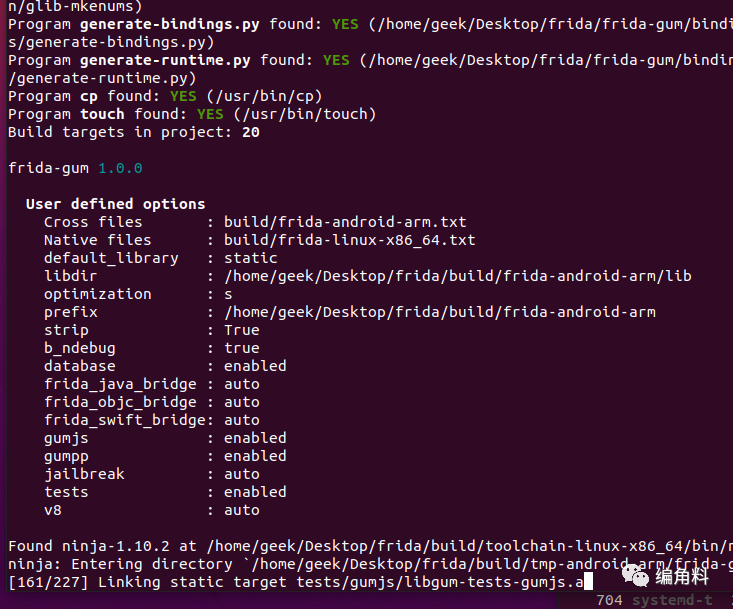Click the libdir path ending in 'frida-android-arm/lib'
This screenshot has width=733, height=609.
pos(458,276)
